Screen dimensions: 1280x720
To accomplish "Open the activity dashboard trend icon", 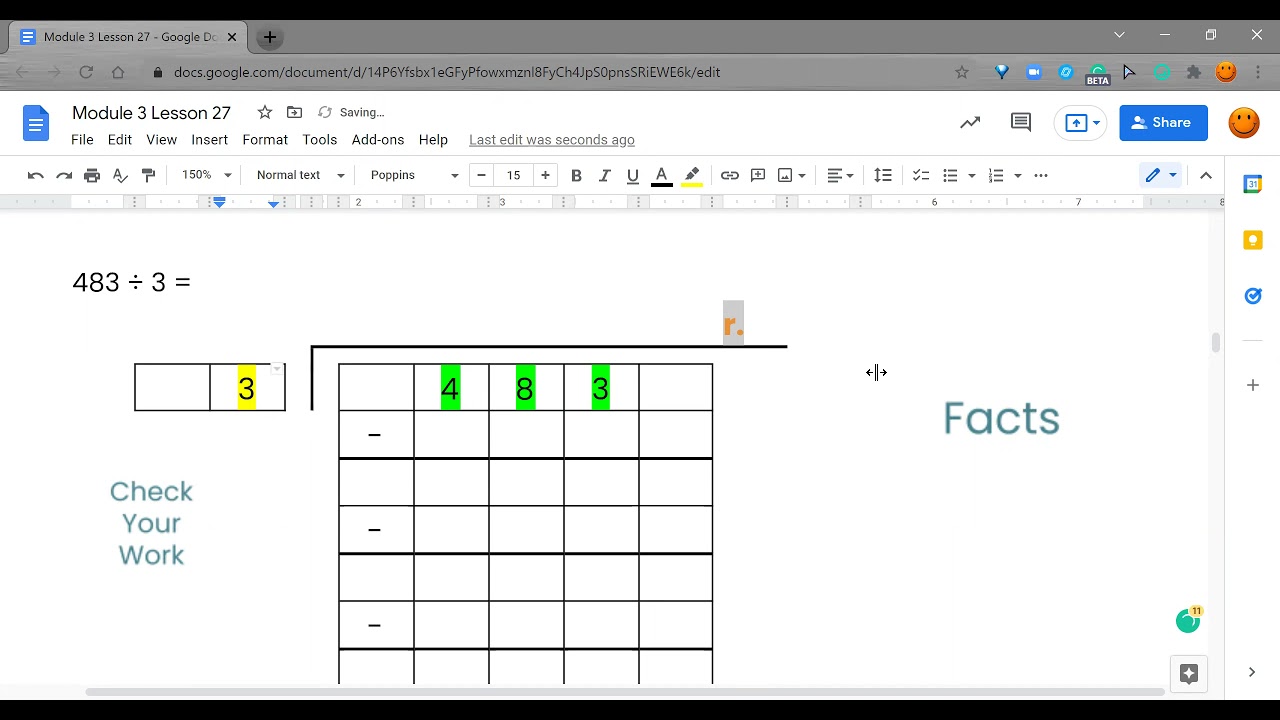I will click(970, 123).
